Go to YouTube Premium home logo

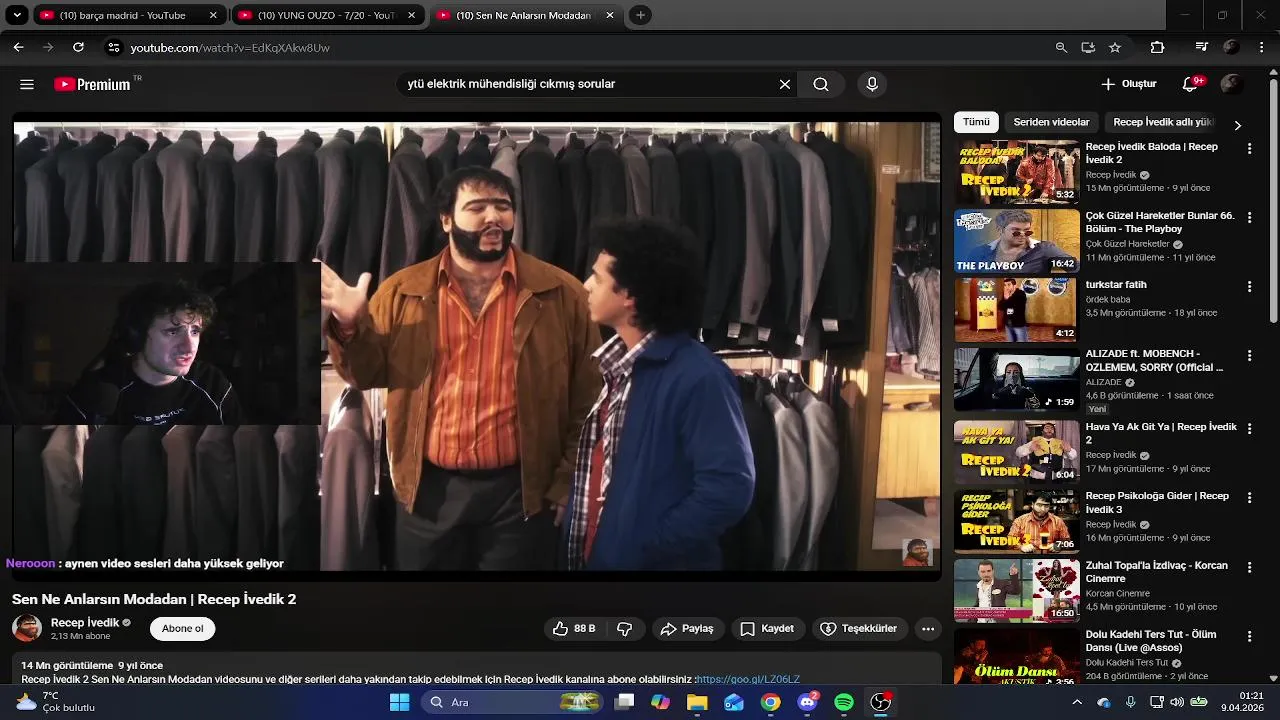pyautogui.click(x=92, y=85)
